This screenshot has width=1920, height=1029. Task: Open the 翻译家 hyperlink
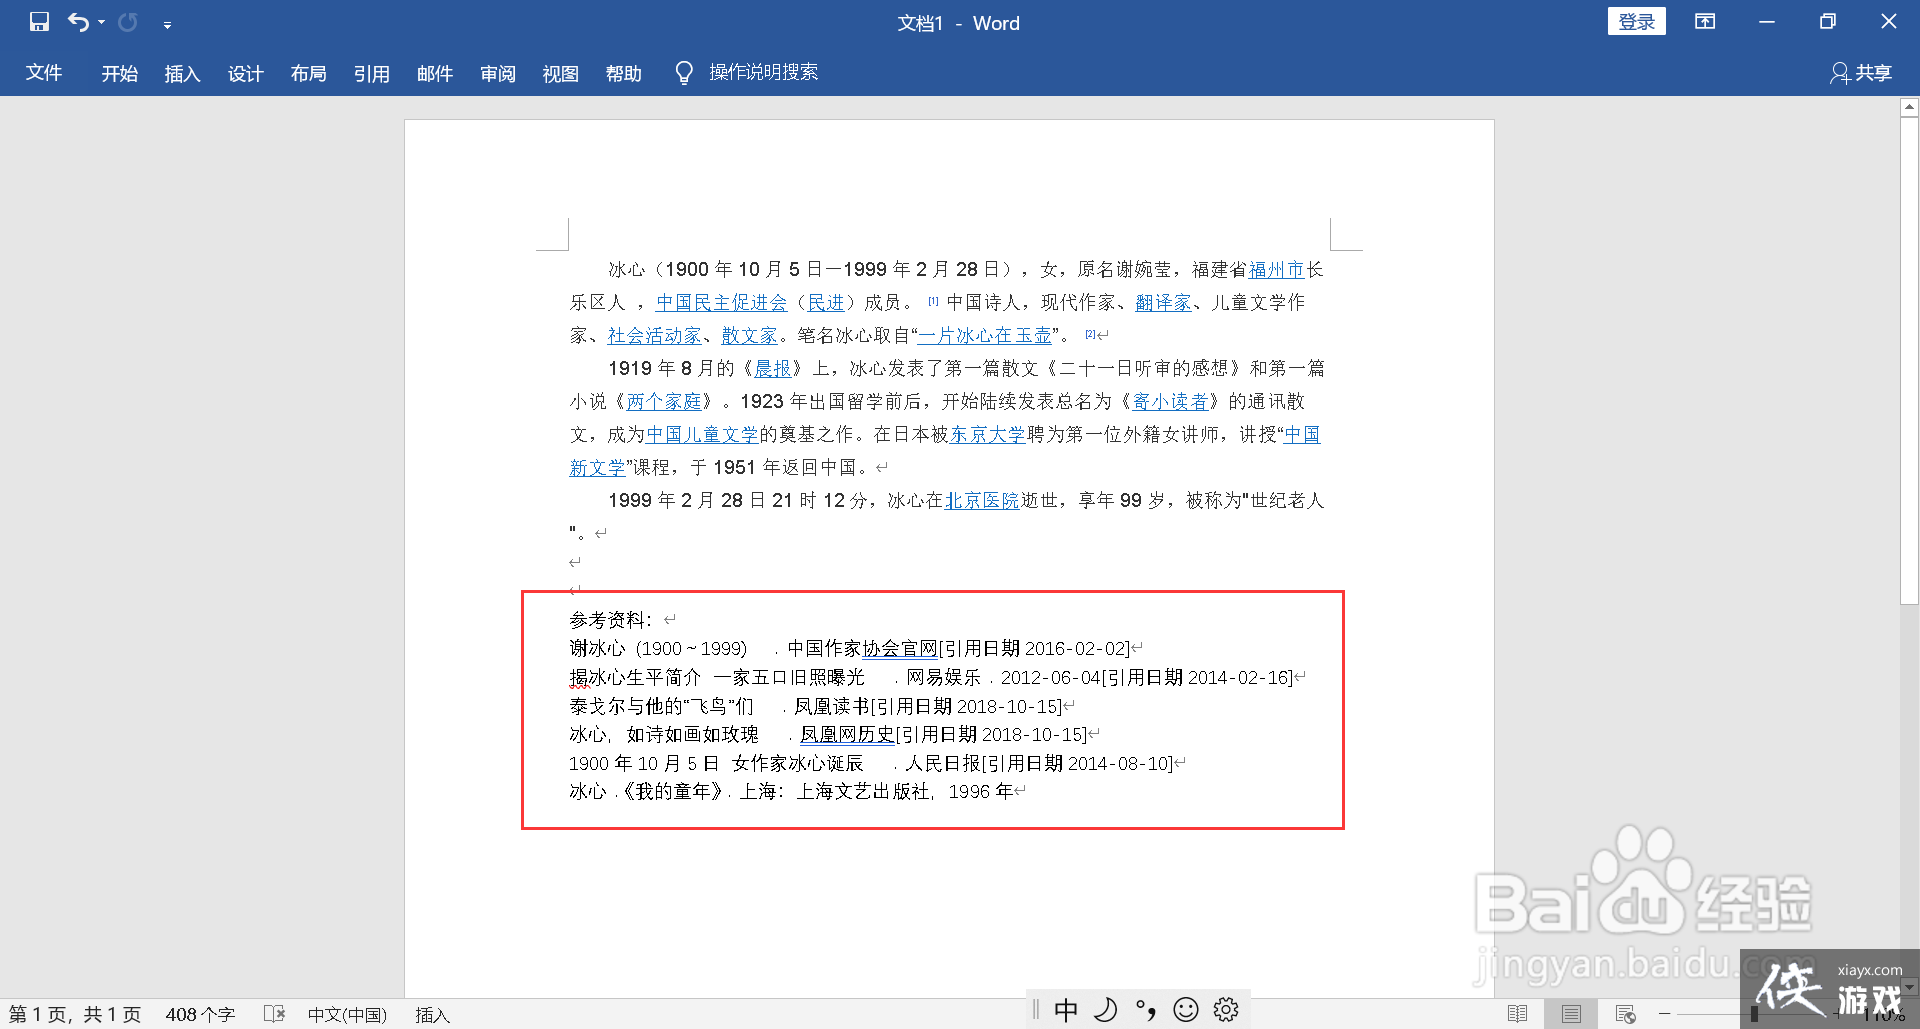point(1163,303)
